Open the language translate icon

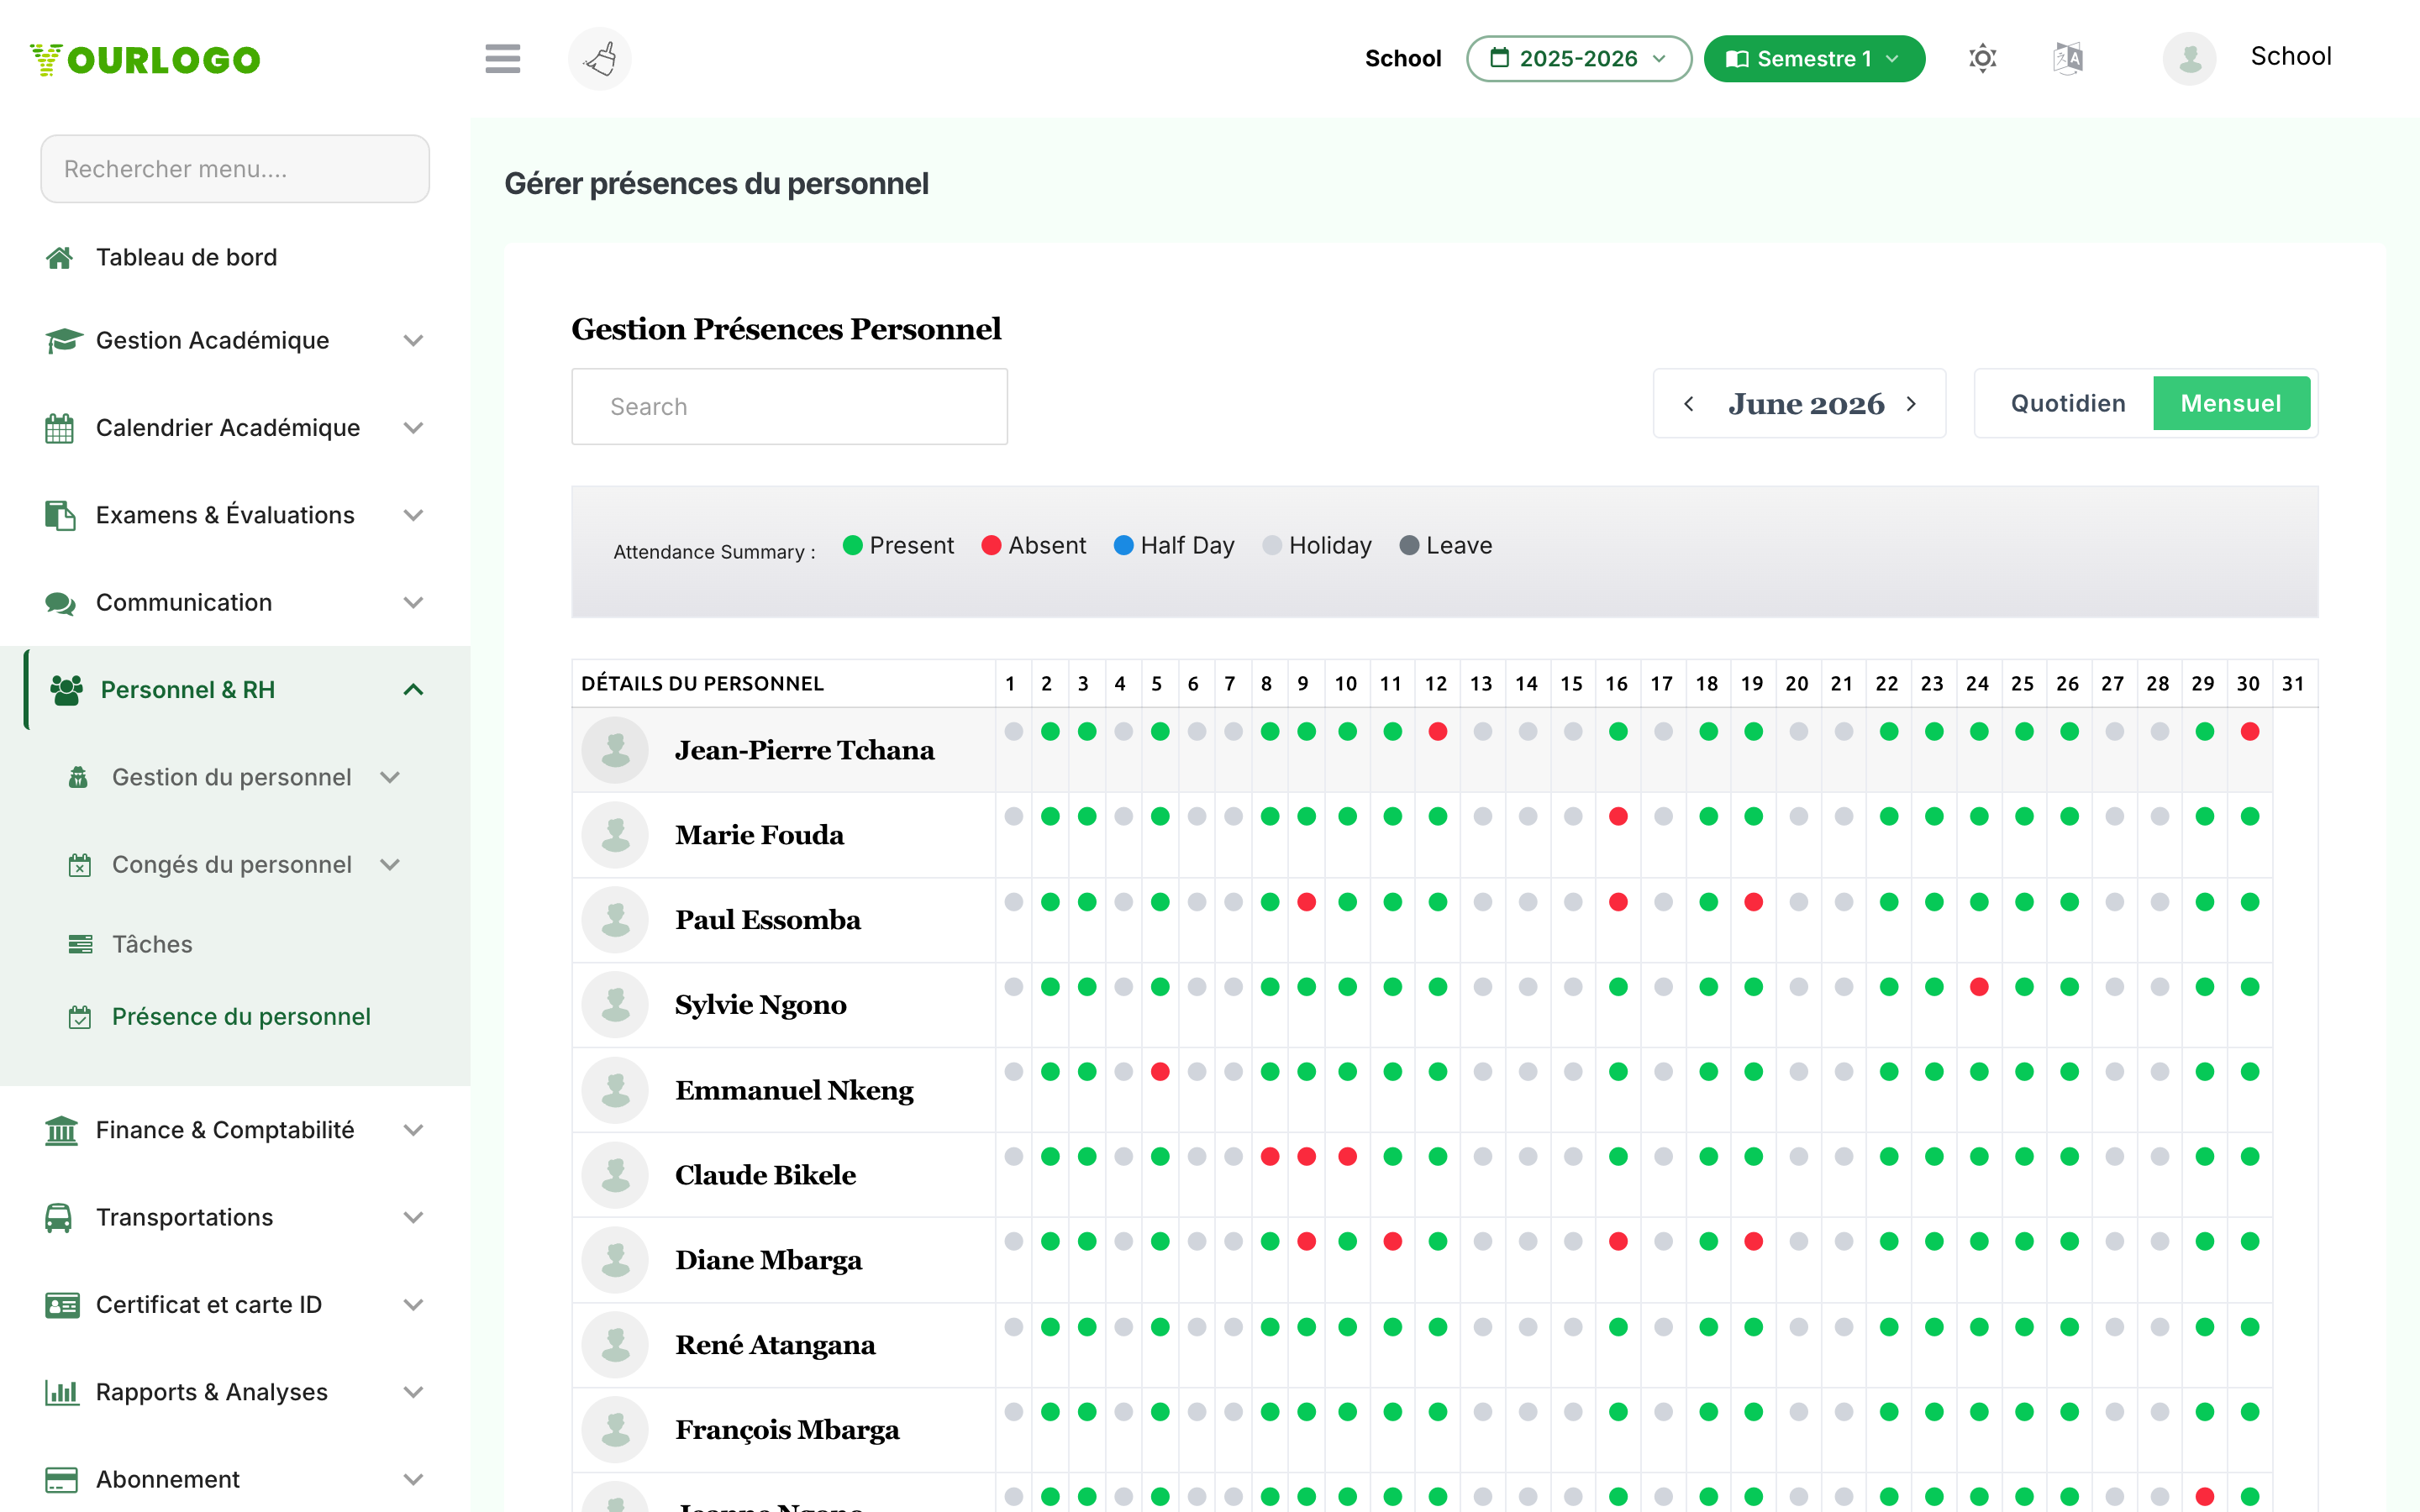coord(2067,58)
